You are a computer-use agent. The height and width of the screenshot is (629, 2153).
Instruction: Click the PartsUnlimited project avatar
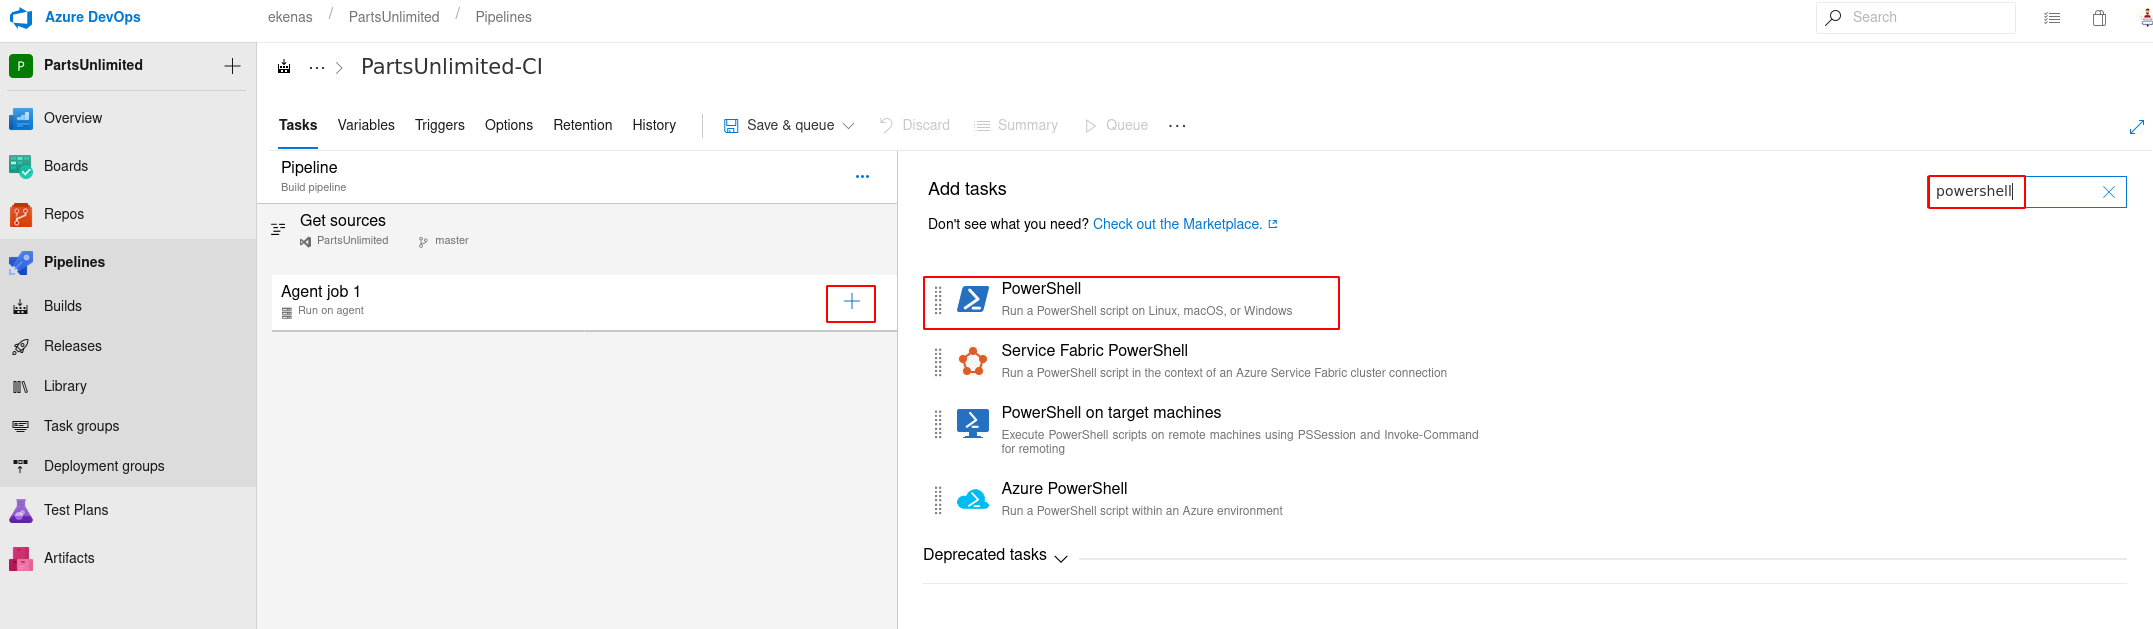(x=21, y=66)
